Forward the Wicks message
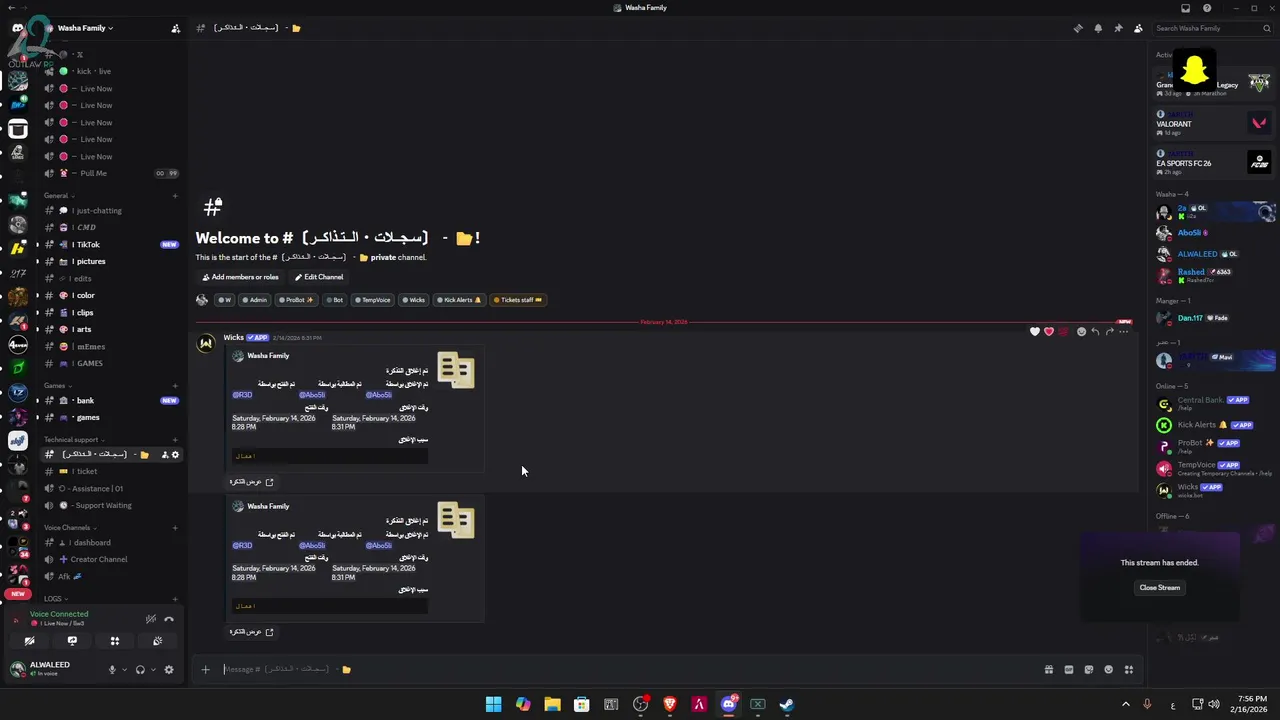1280x720 pixels. [x=1109, y=331]
